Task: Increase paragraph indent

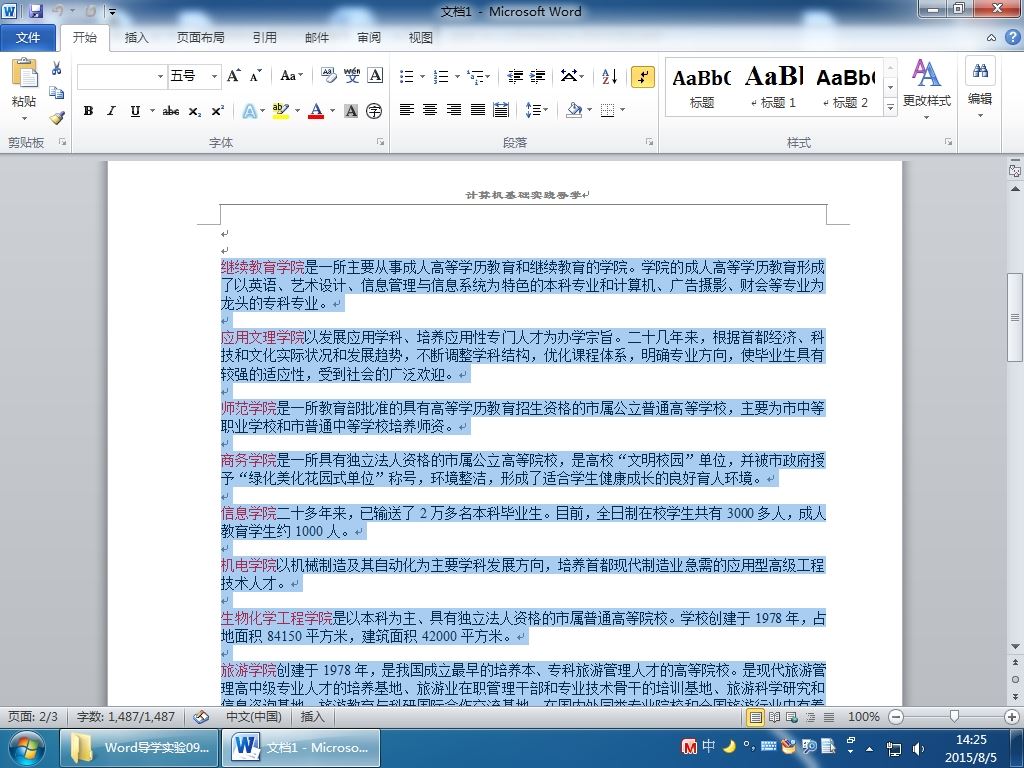Action: click(537, 76)
